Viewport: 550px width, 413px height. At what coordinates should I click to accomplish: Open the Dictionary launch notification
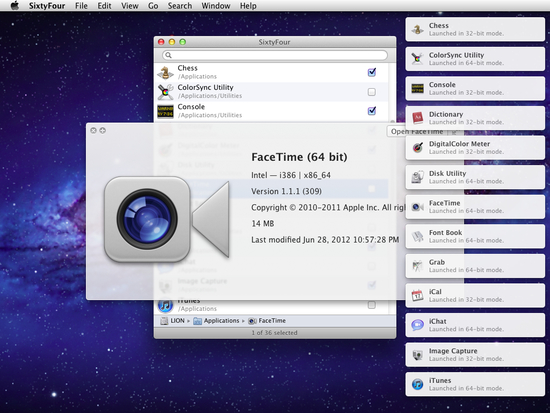click(x=475, y=118)
